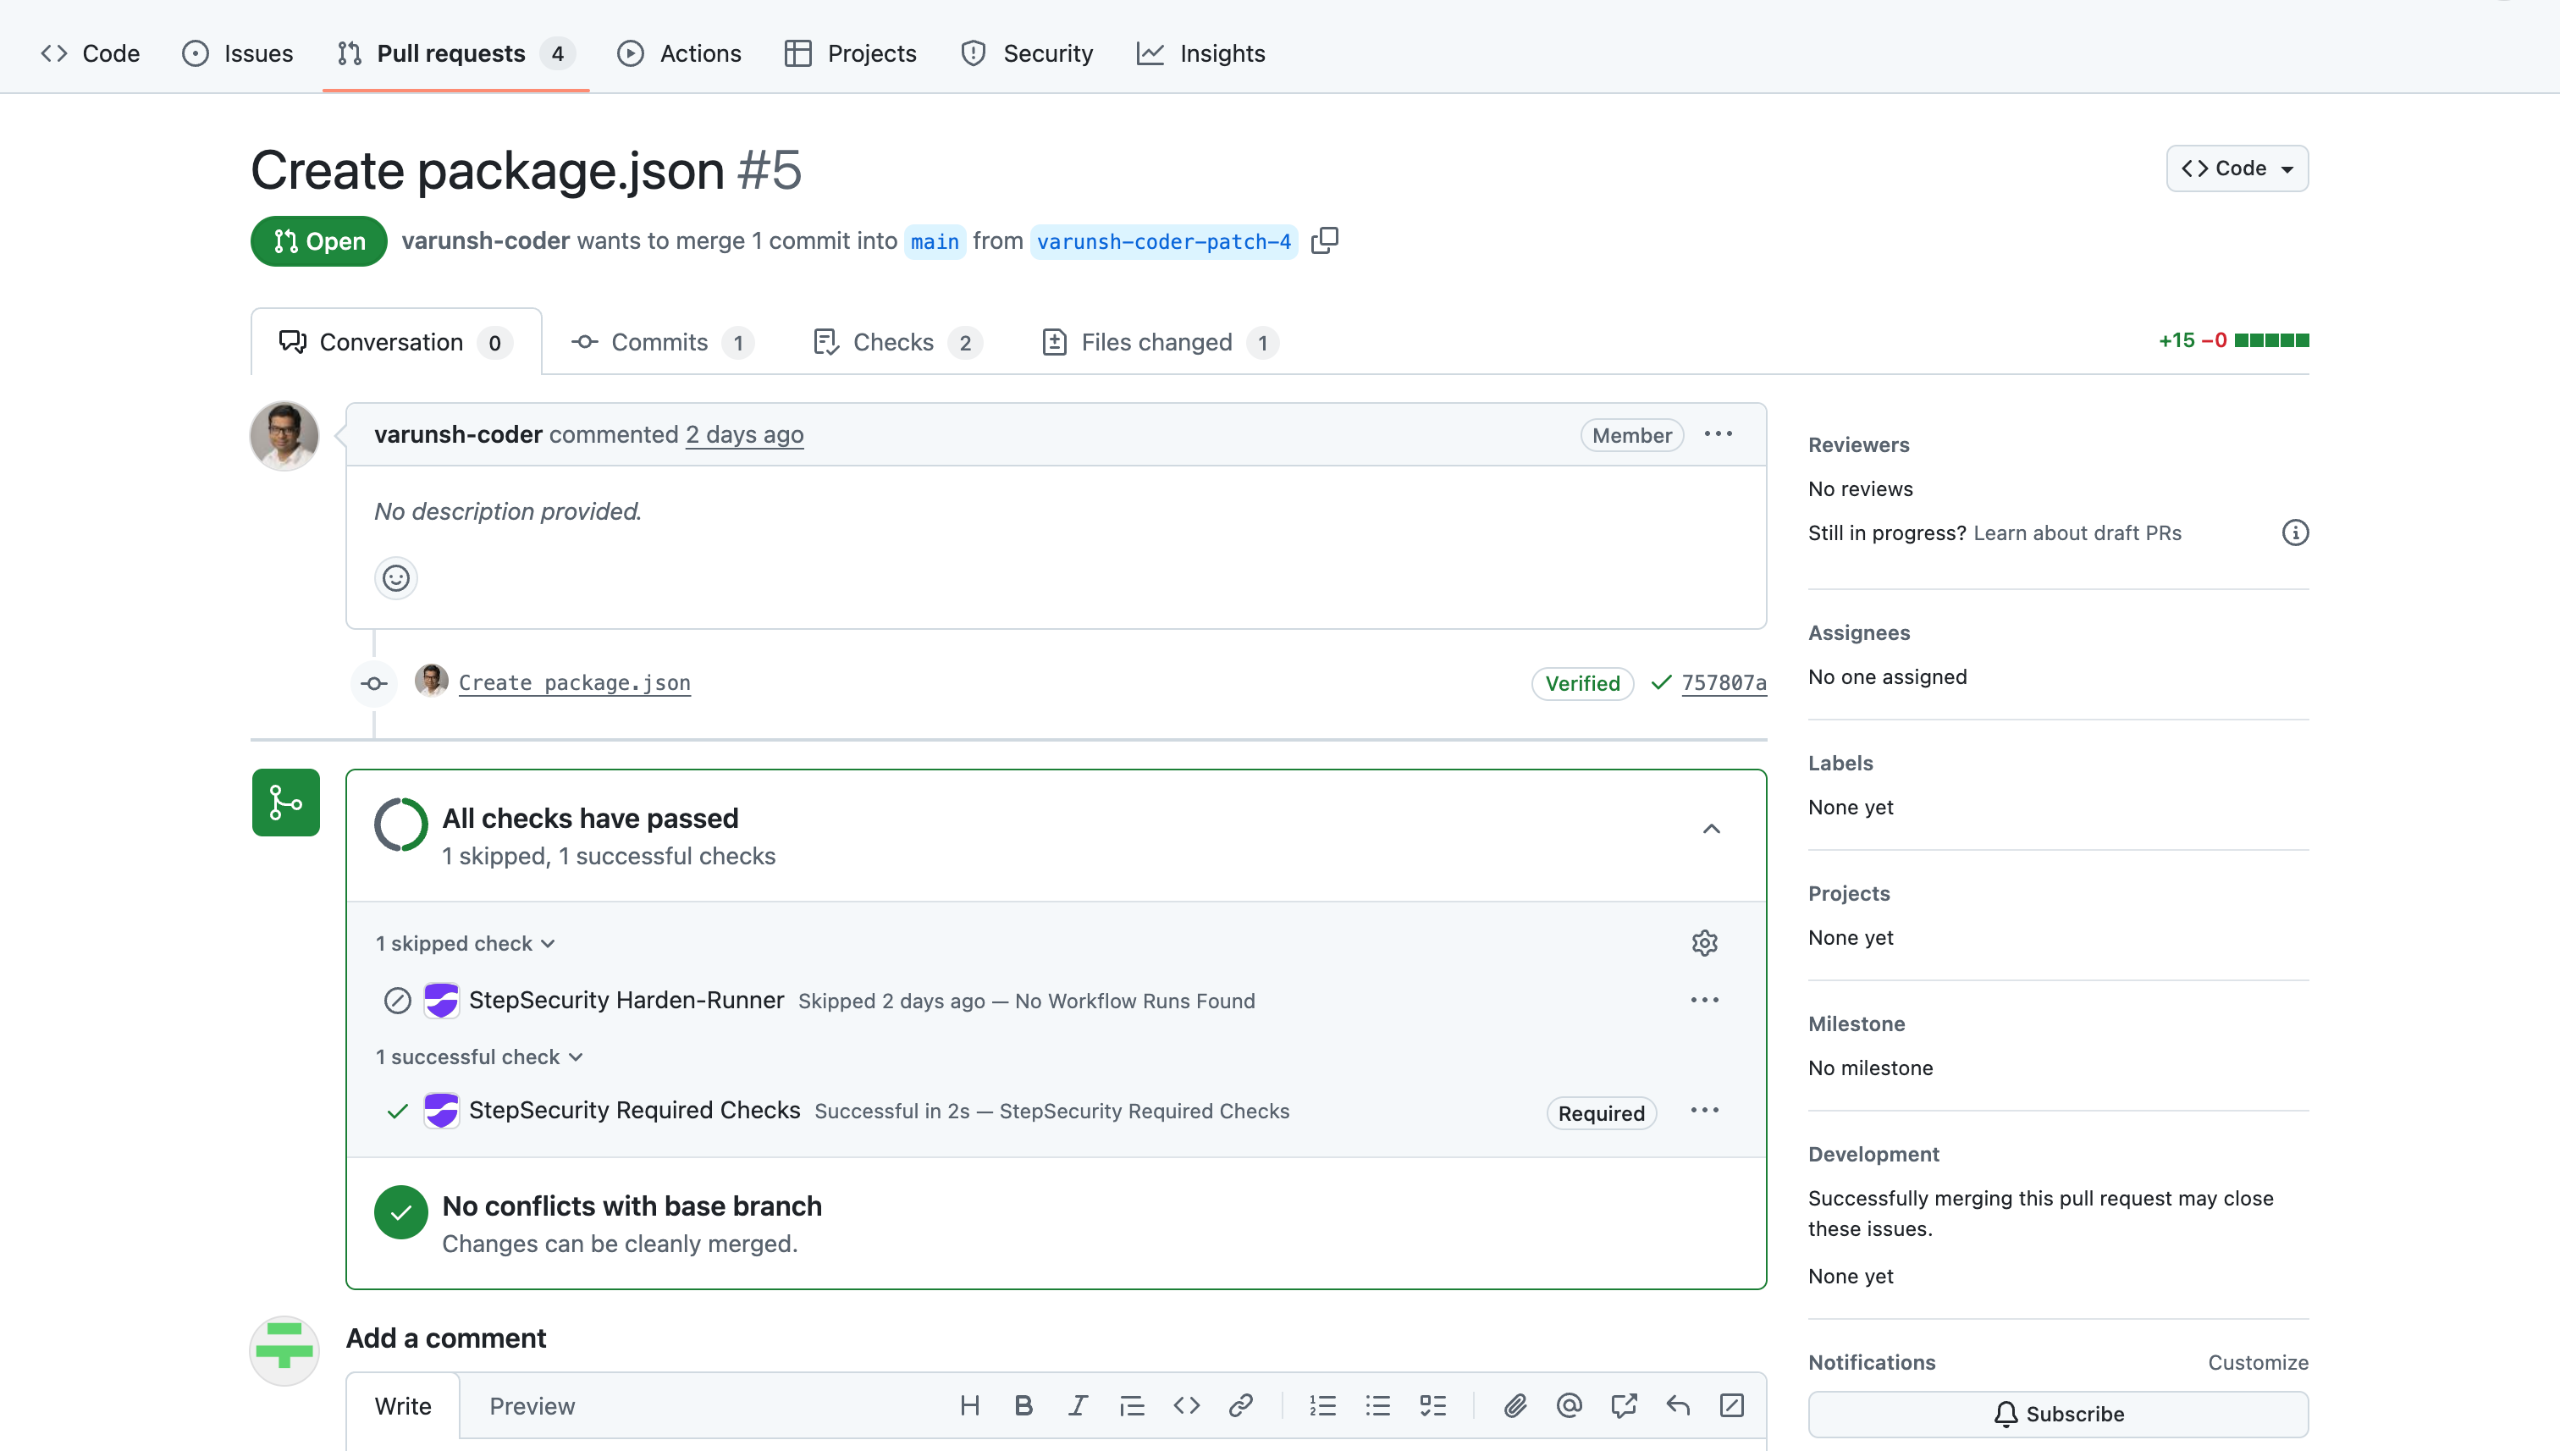Collapse the 1 skipped check list

tap(465, 943)
